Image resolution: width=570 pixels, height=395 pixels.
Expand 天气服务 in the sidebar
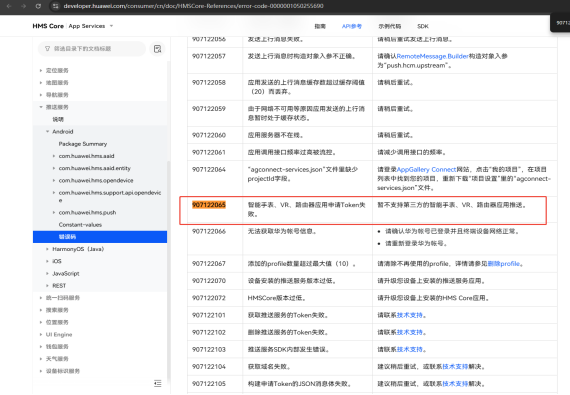[x=41, y=359]
